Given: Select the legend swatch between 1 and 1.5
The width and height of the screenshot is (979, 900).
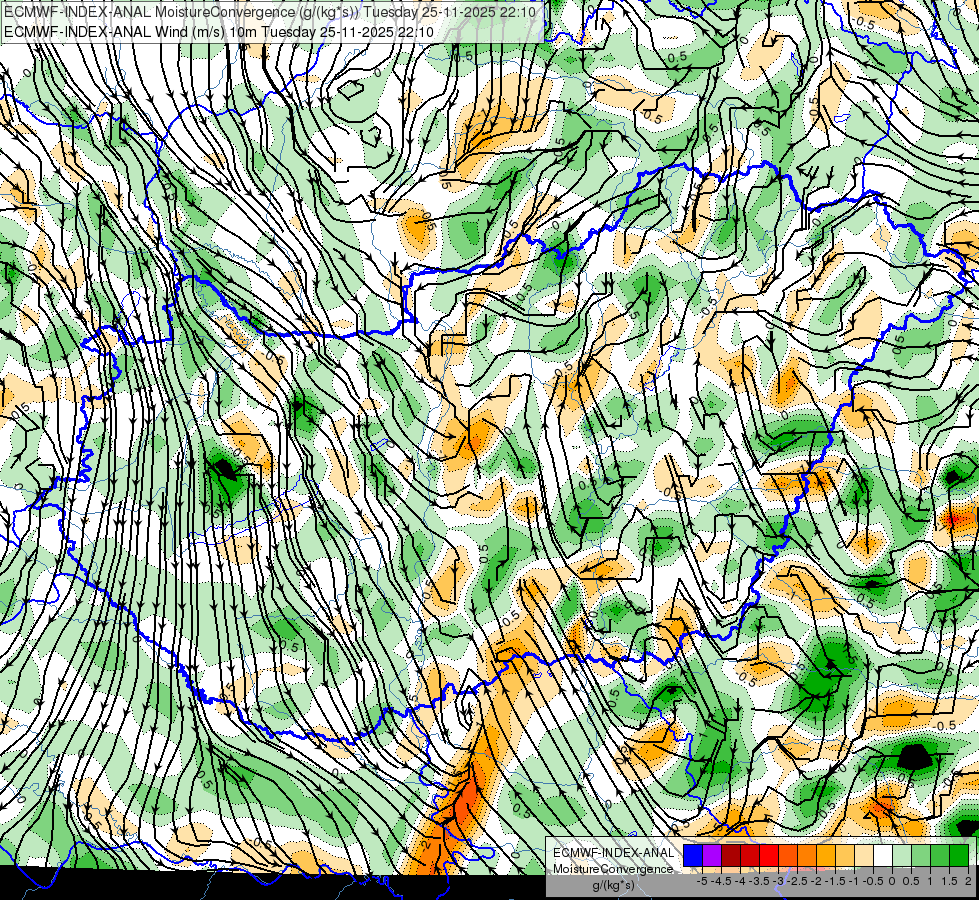Looking at the screenshot, I should 940,855.
